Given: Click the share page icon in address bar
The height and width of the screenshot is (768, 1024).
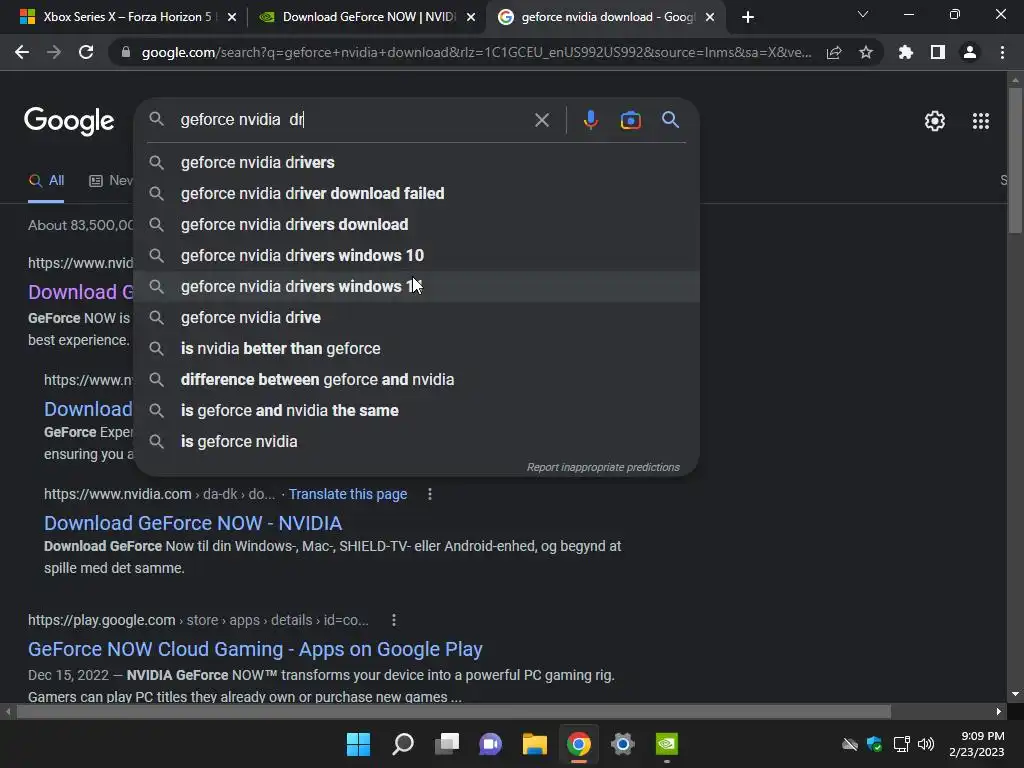Looking at the screenshot, I should (834, 53).
